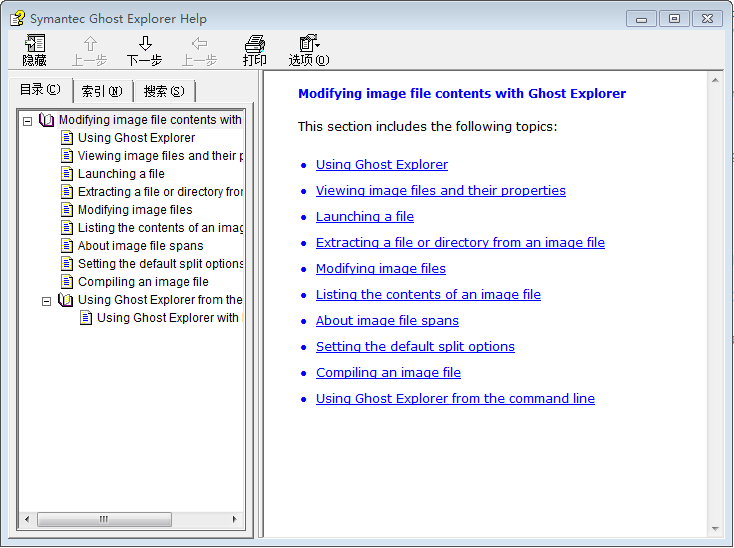Collapse the Using Ghost Explorer from the command line node
The width and height of the screenshot is (734, 548).
click(47, 301)
